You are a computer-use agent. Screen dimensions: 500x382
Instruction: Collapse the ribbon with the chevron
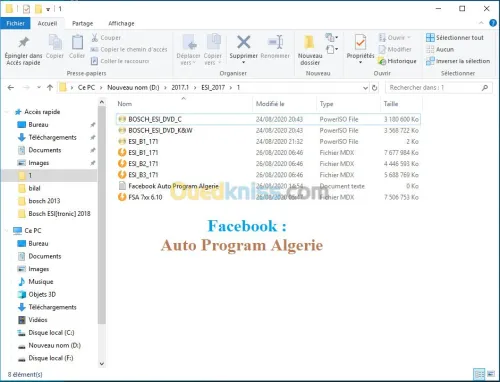(x=481, y=23)
